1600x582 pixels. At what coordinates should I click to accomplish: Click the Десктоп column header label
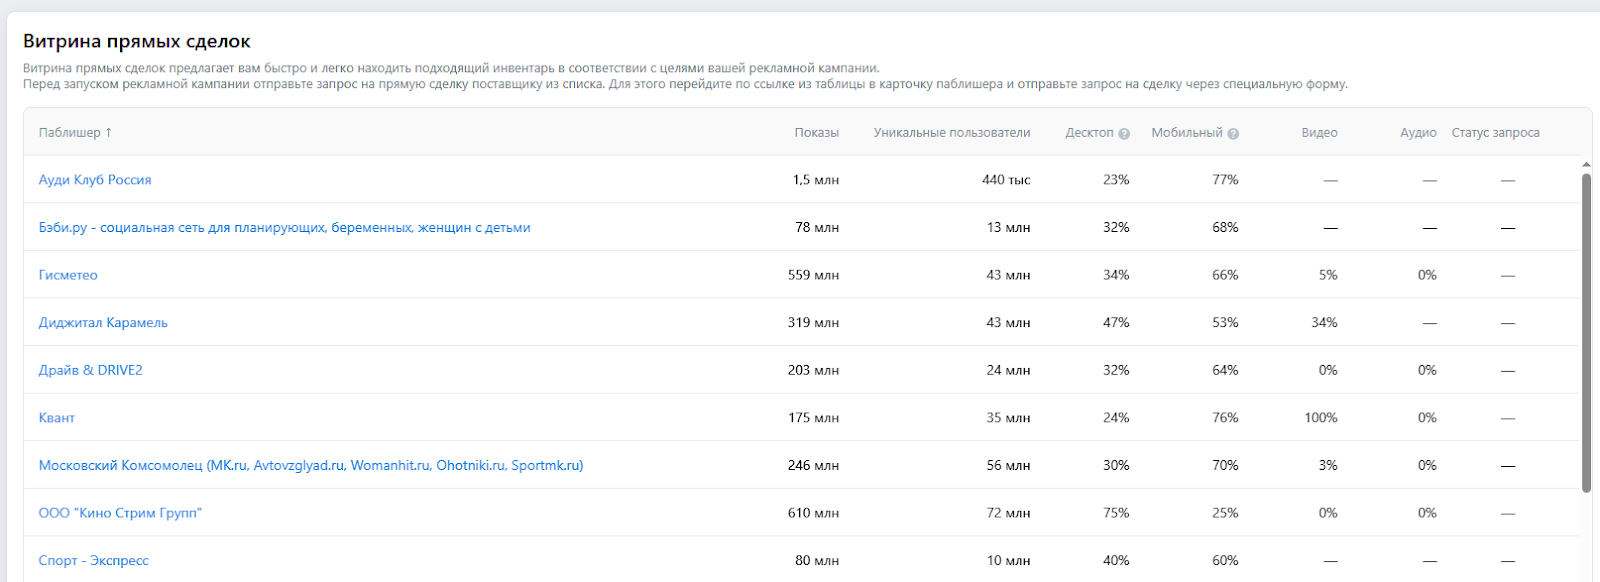click(x=1089, y=133)
